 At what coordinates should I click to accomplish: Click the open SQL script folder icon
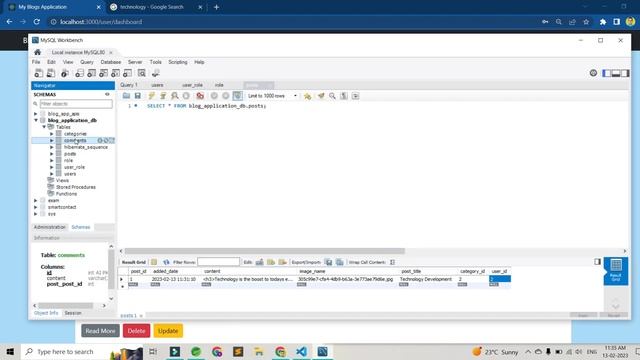click(127, 96)
